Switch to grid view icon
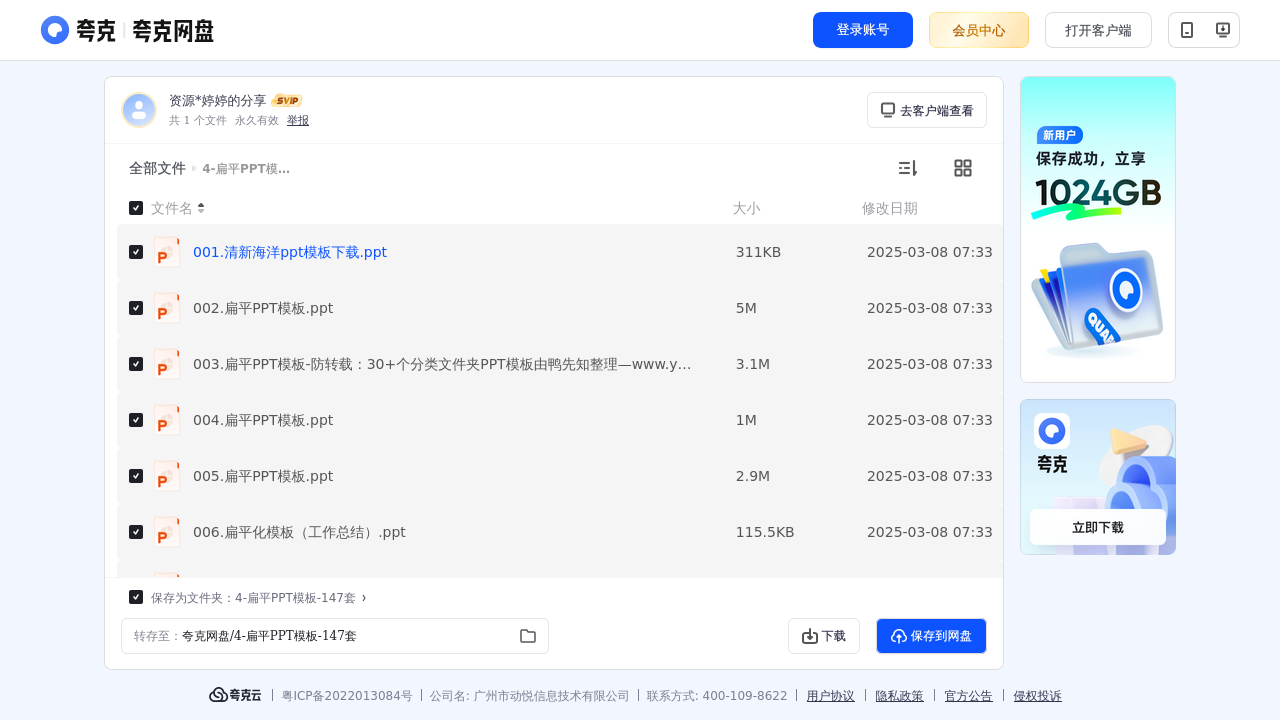 963,168
